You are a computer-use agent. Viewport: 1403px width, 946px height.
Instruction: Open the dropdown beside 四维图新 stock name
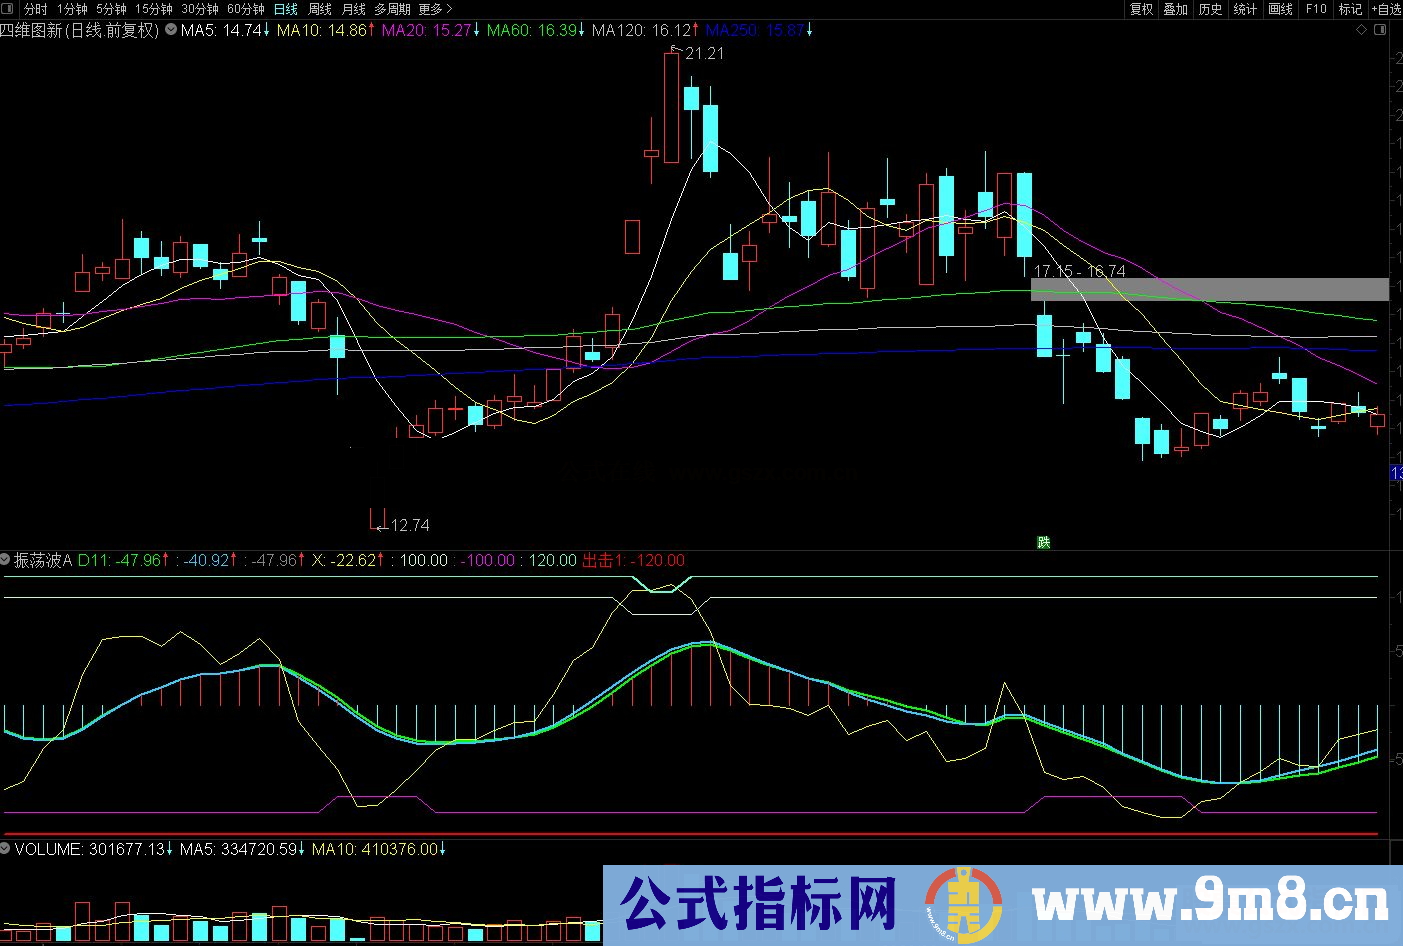pos(170,30)
